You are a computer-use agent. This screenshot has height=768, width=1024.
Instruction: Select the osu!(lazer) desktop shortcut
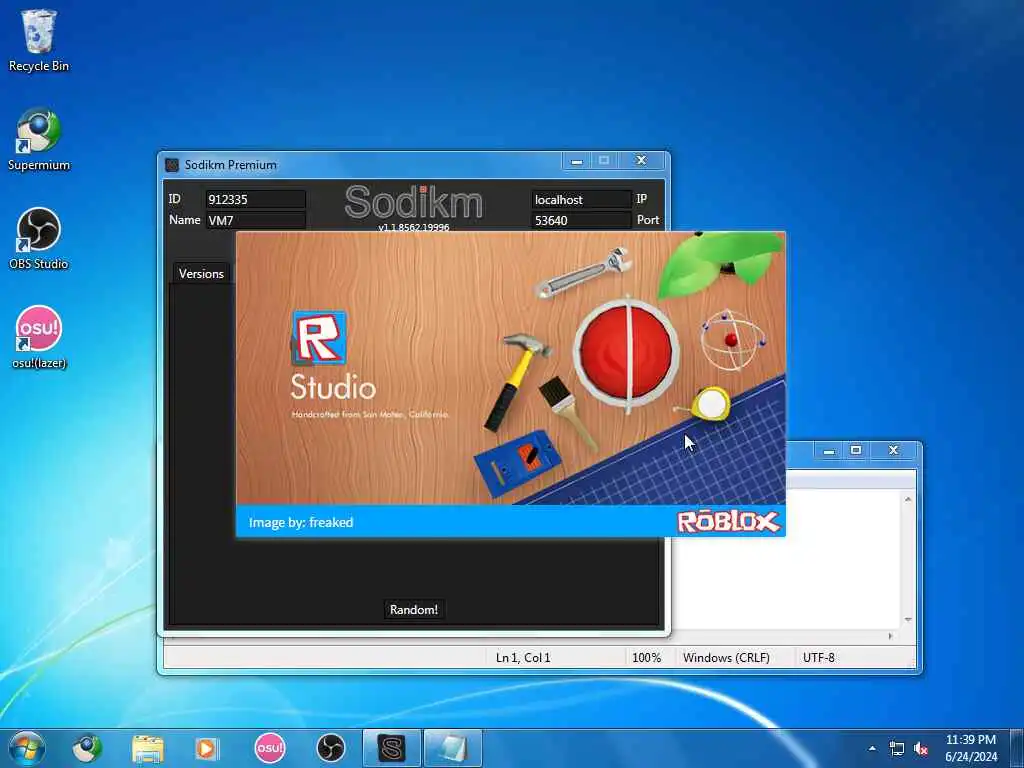coord(39,337)
